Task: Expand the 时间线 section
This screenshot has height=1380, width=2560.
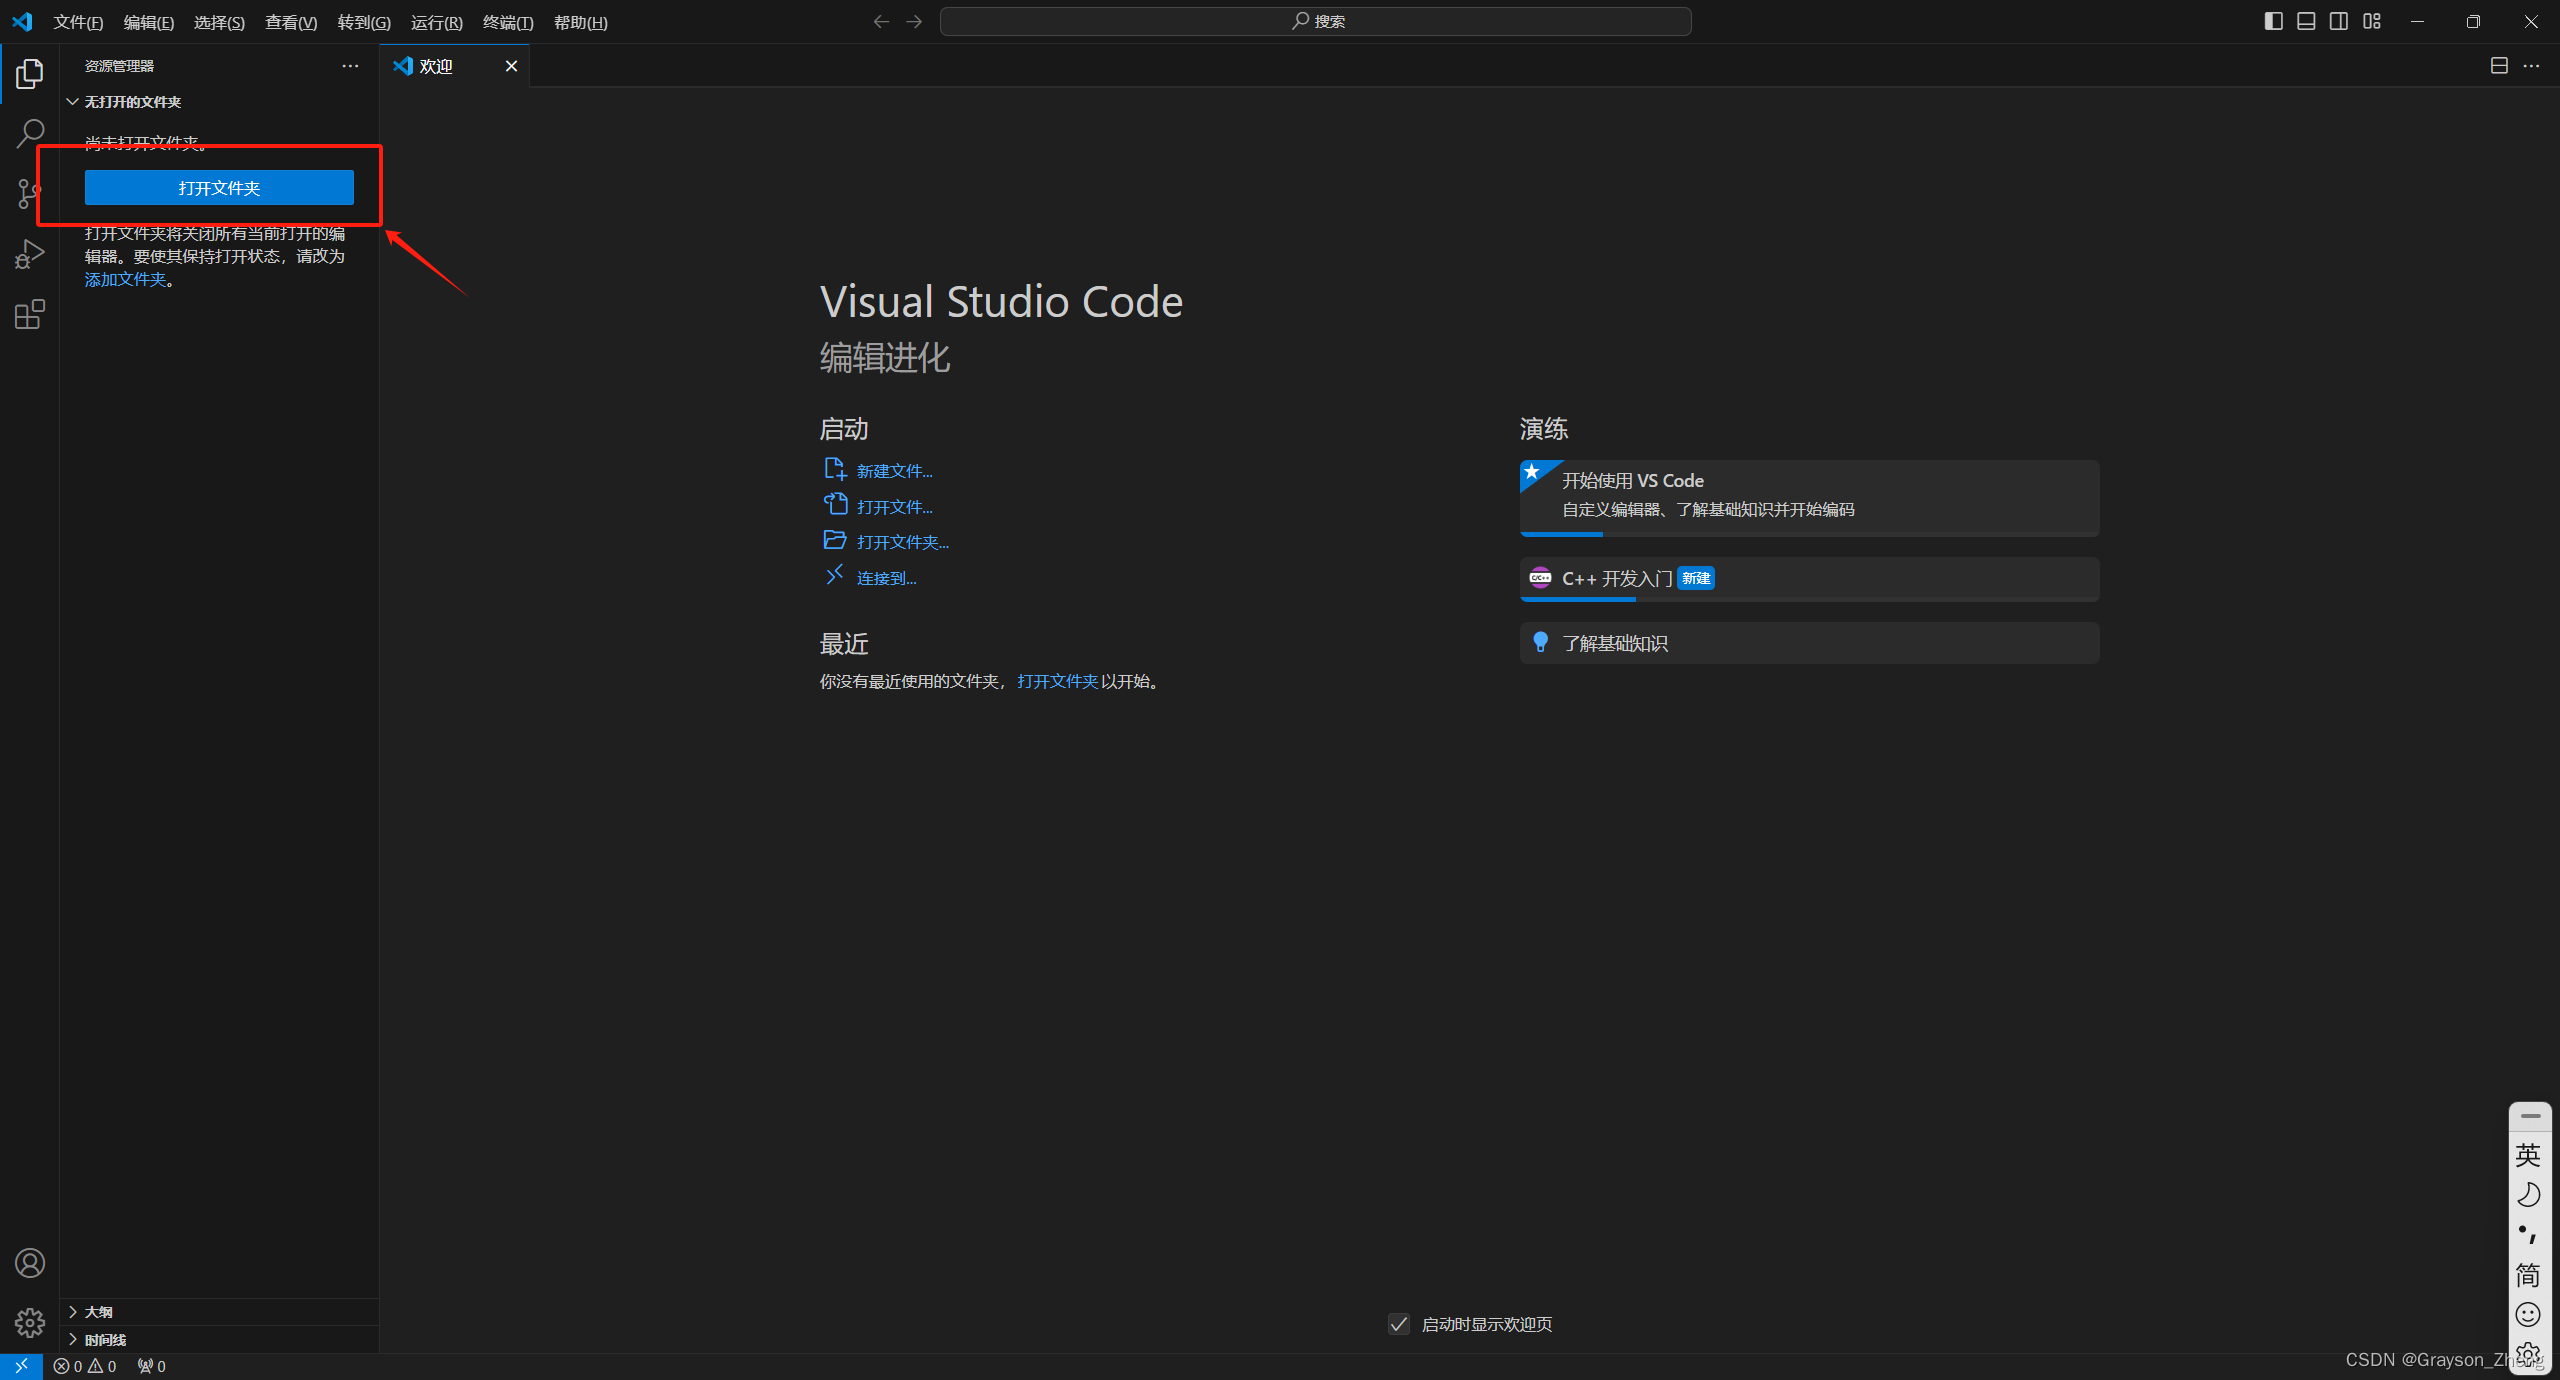Action: (x=104, y=1340)
